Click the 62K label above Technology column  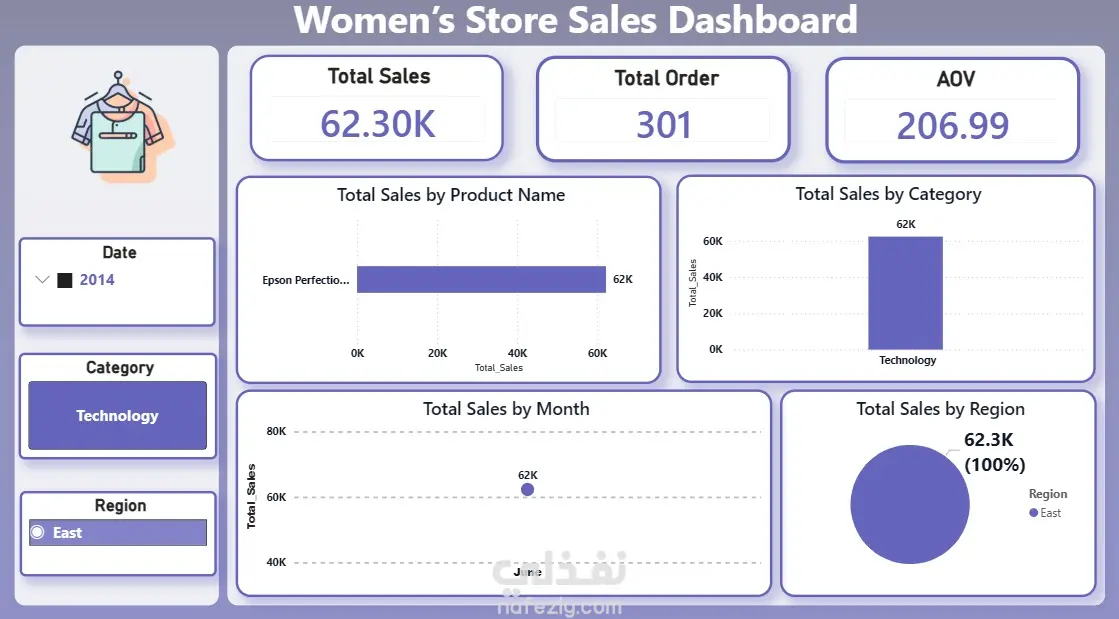coord(906,224)
